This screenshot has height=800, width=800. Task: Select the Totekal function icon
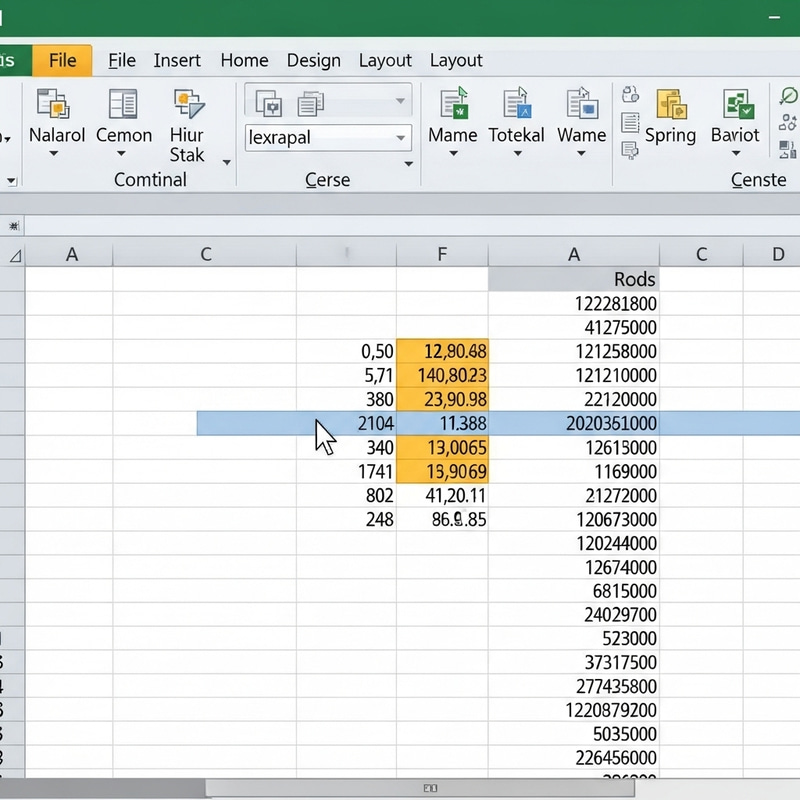[x=517, y=105]
